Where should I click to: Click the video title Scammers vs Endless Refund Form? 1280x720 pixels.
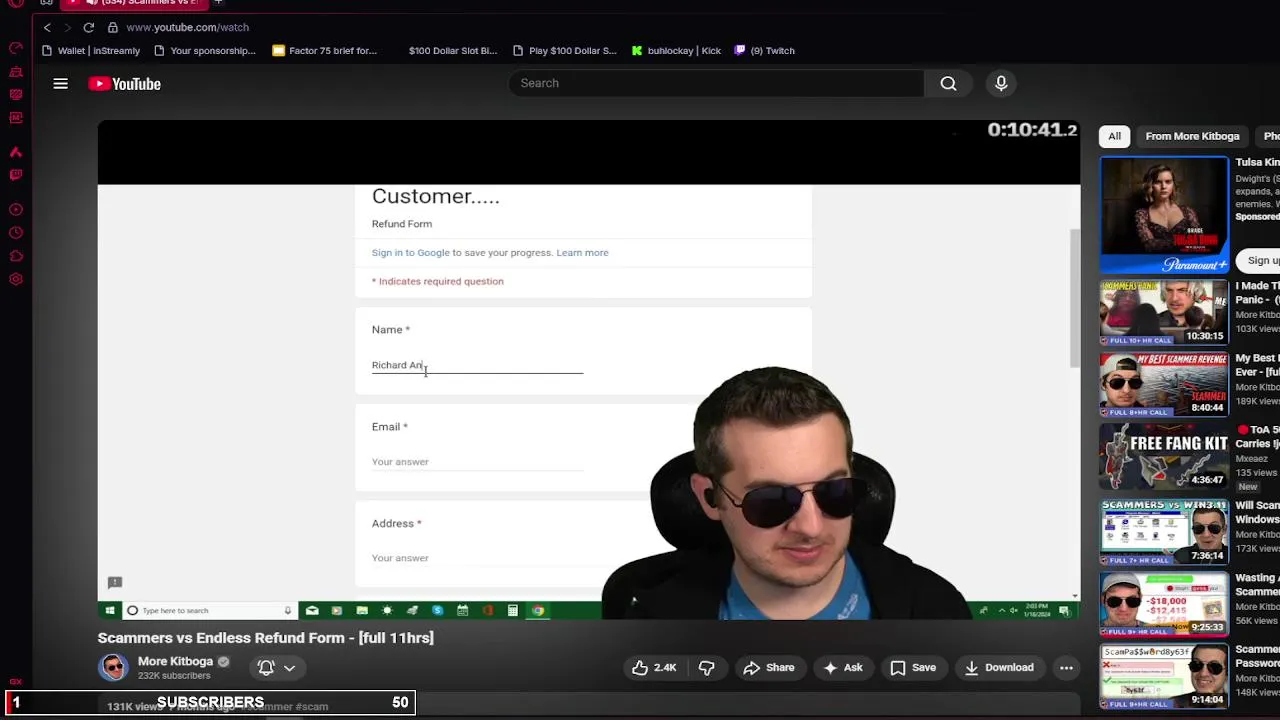[x=265, y=637]
